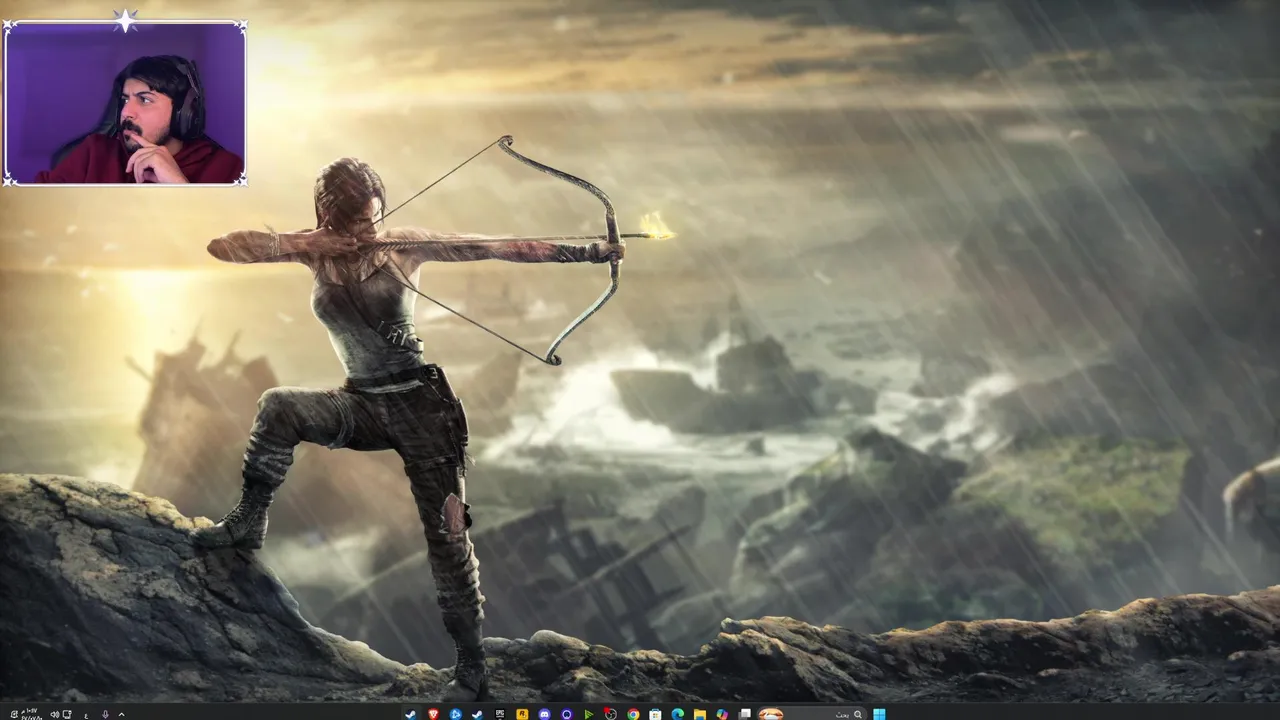1280x720 pixels.
Task: Open Google Chrome from the taskbar
Action: click(633, 714)
